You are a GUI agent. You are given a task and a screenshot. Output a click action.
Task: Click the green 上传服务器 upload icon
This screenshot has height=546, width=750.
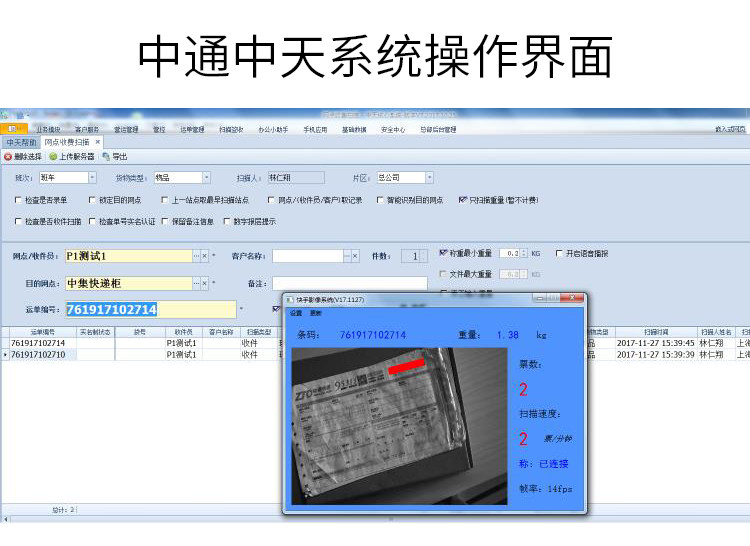click(54, 157)
